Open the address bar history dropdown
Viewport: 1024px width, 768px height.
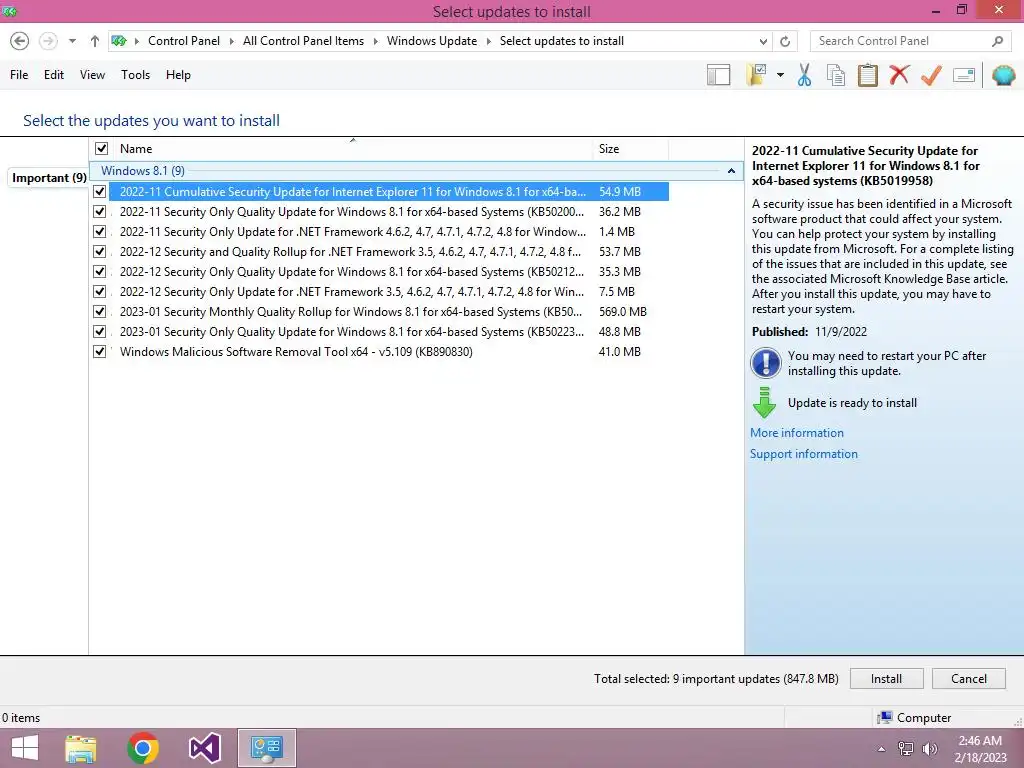pos(763,41)
